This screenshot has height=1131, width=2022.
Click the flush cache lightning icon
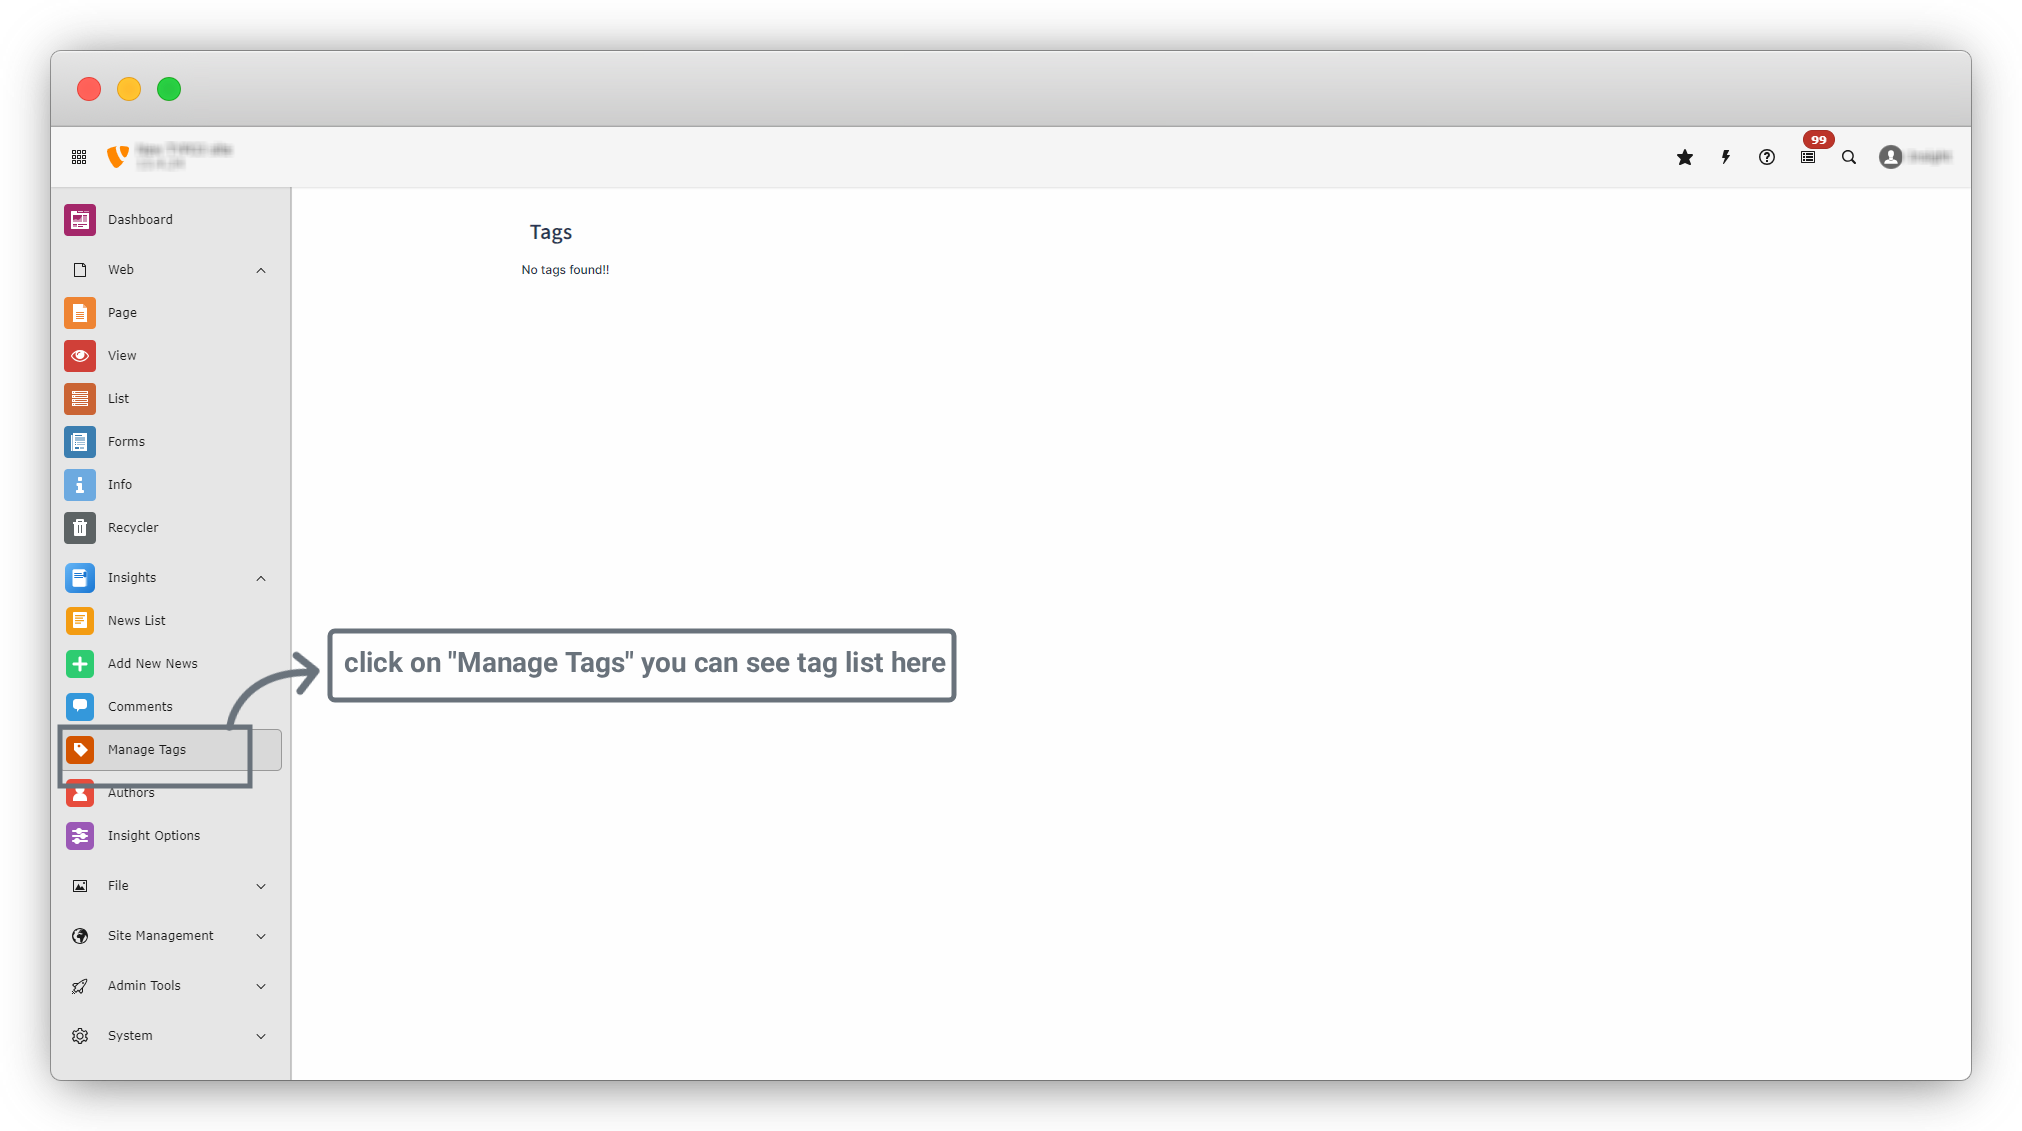[1726, 157]
